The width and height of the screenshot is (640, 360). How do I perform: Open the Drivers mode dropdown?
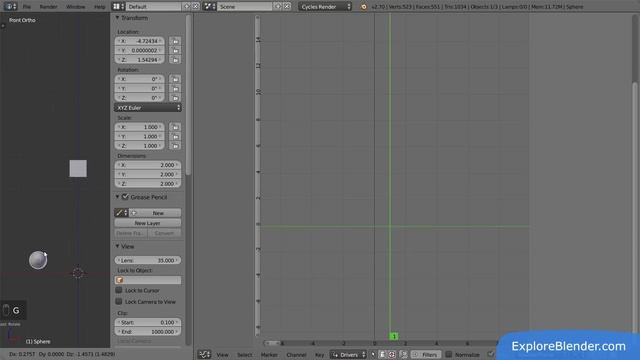click(x=348, y=355)
